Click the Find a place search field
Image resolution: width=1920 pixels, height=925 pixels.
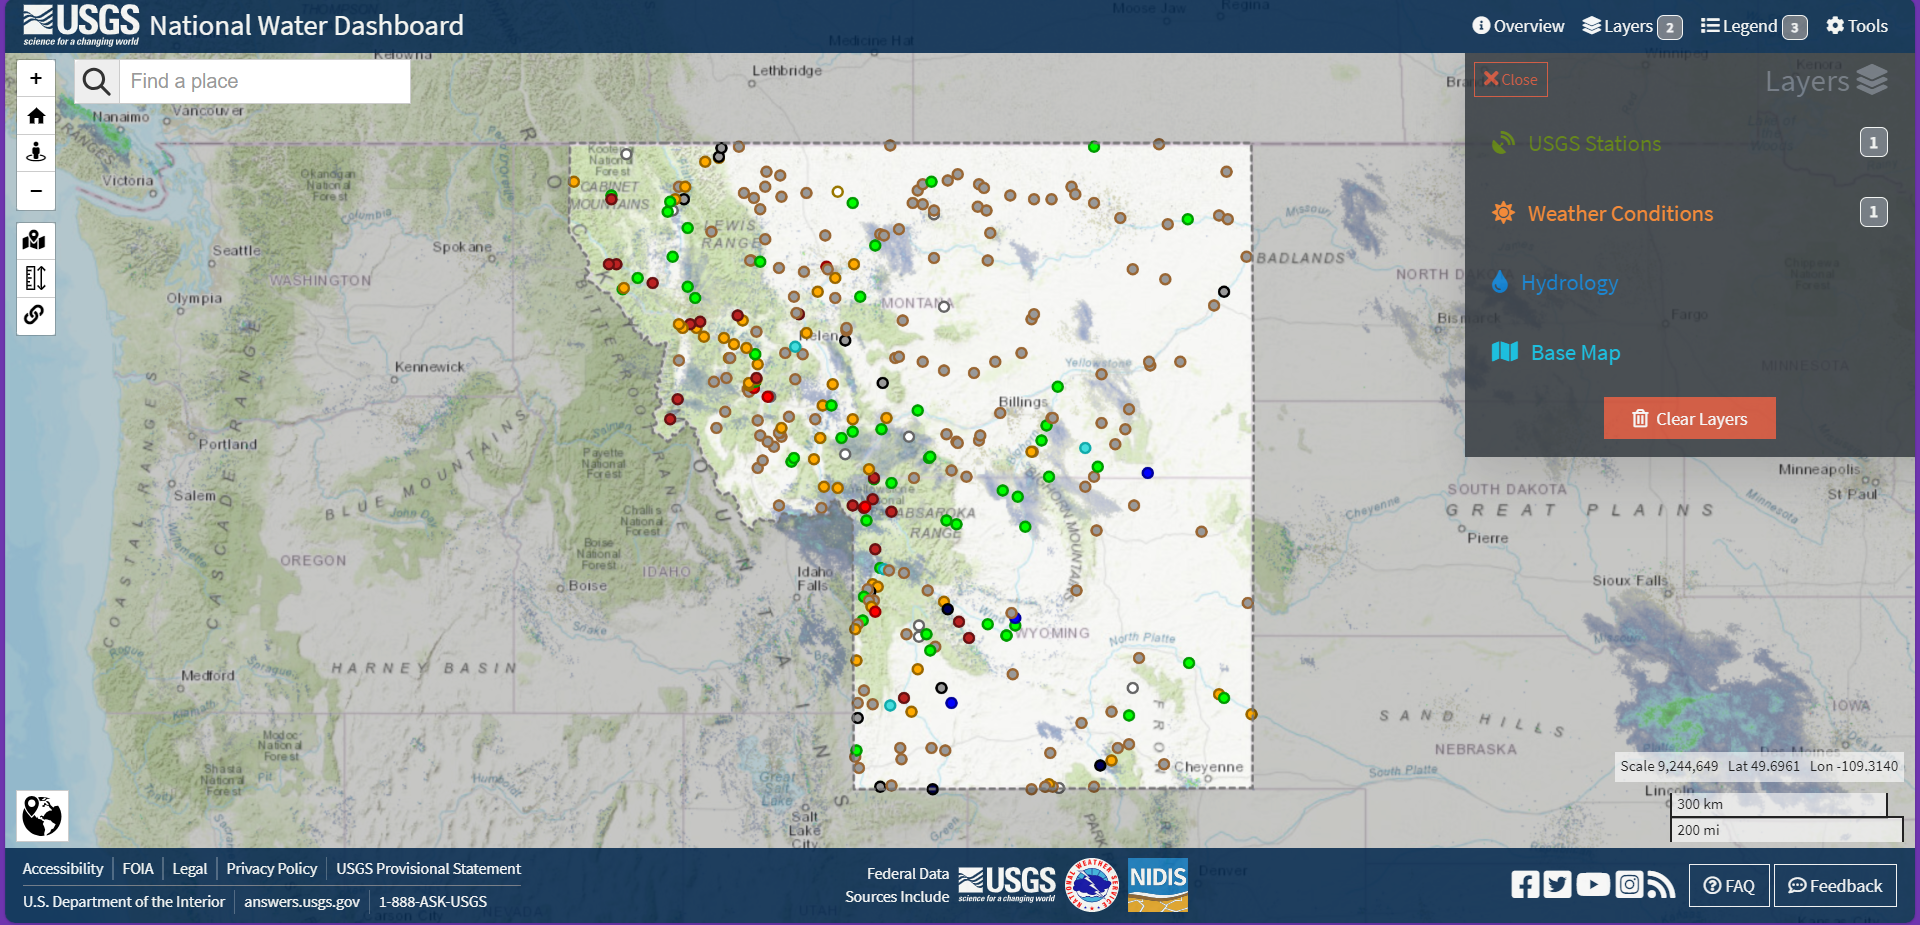click(265, 81)
